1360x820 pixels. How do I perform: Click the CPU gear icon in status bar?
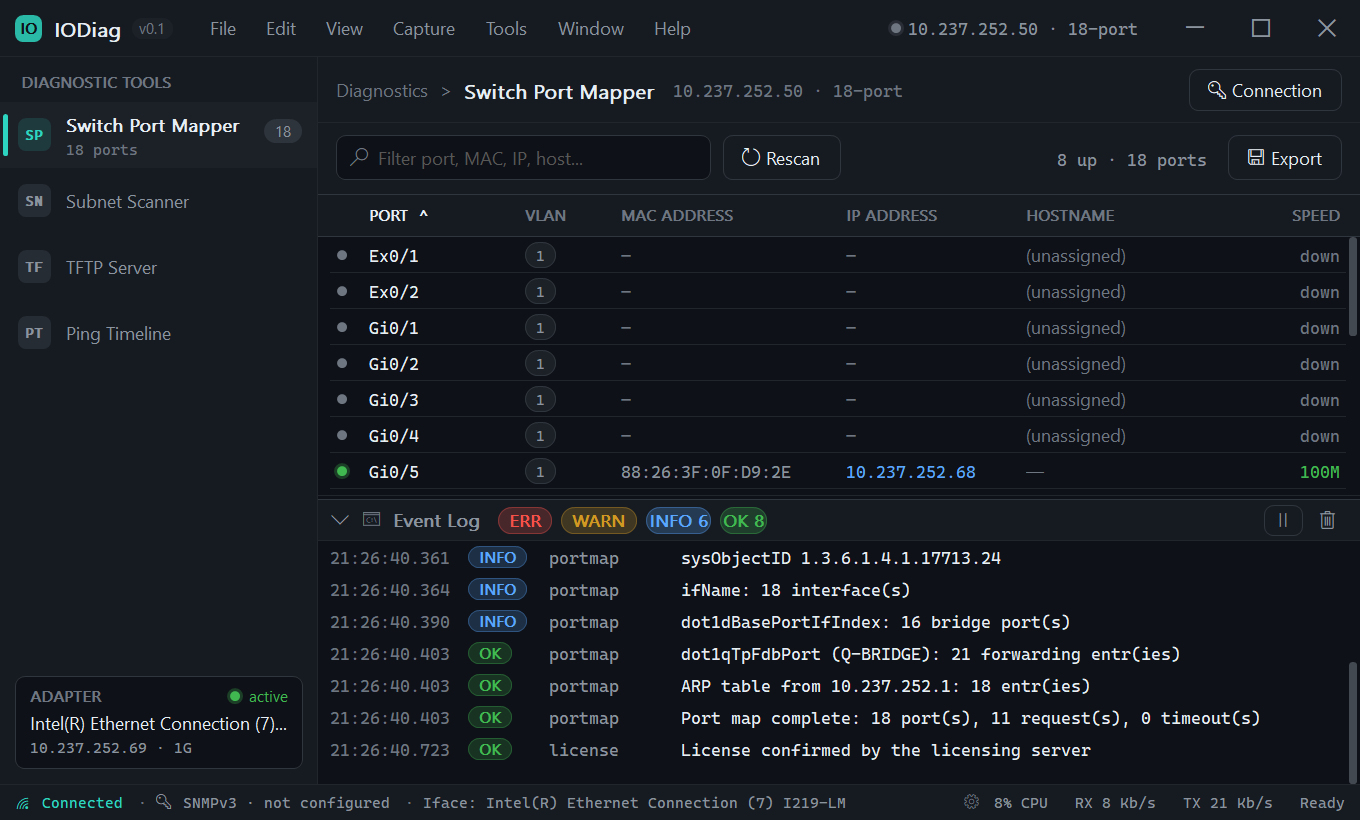pyautogui.click(x=971, y=802)
